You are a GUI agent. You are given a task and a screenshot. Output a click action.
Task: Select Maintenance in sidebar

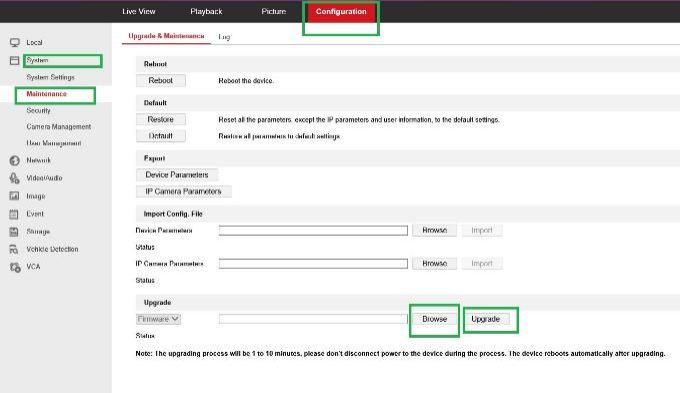46,94
